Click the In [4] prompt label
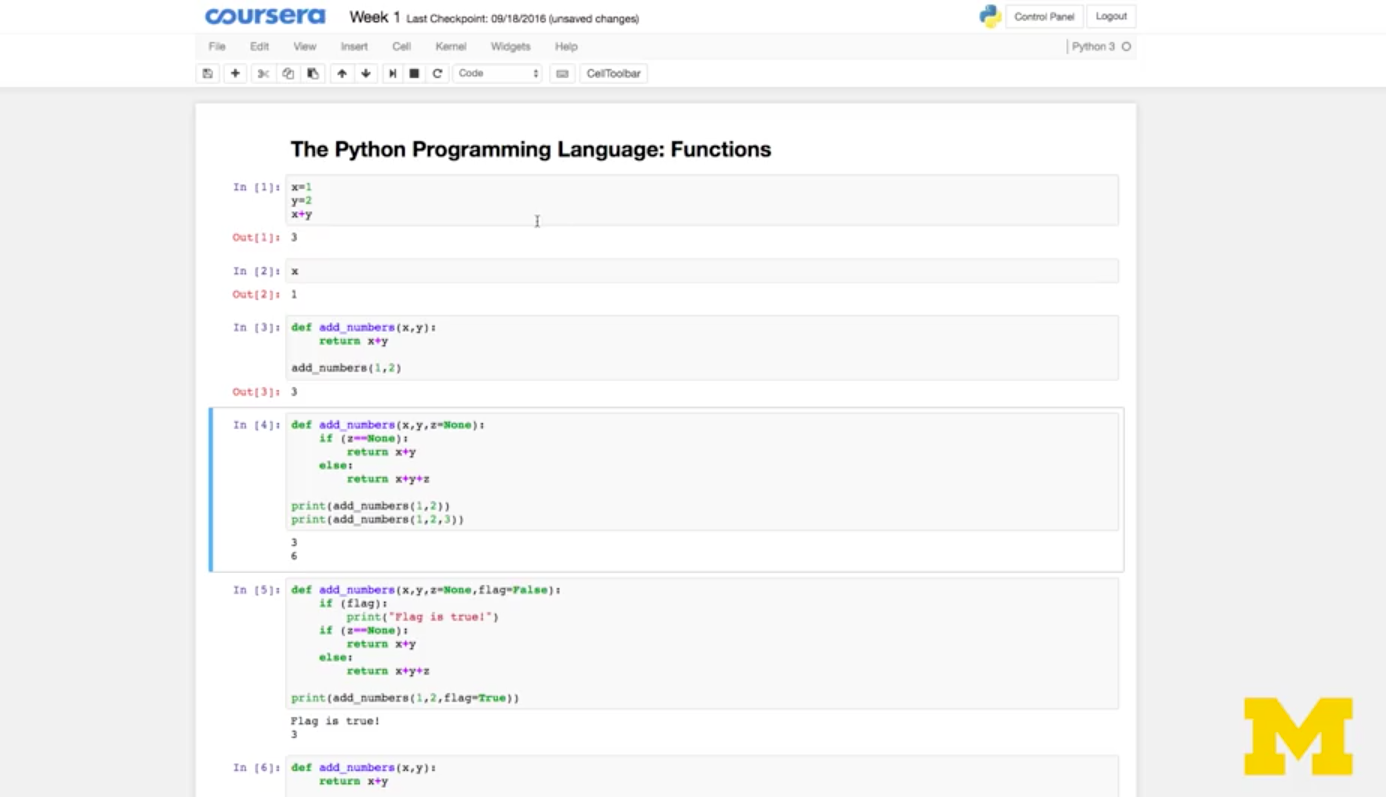1386x797 pixels. pyautogui.click(x=256, y=425)
